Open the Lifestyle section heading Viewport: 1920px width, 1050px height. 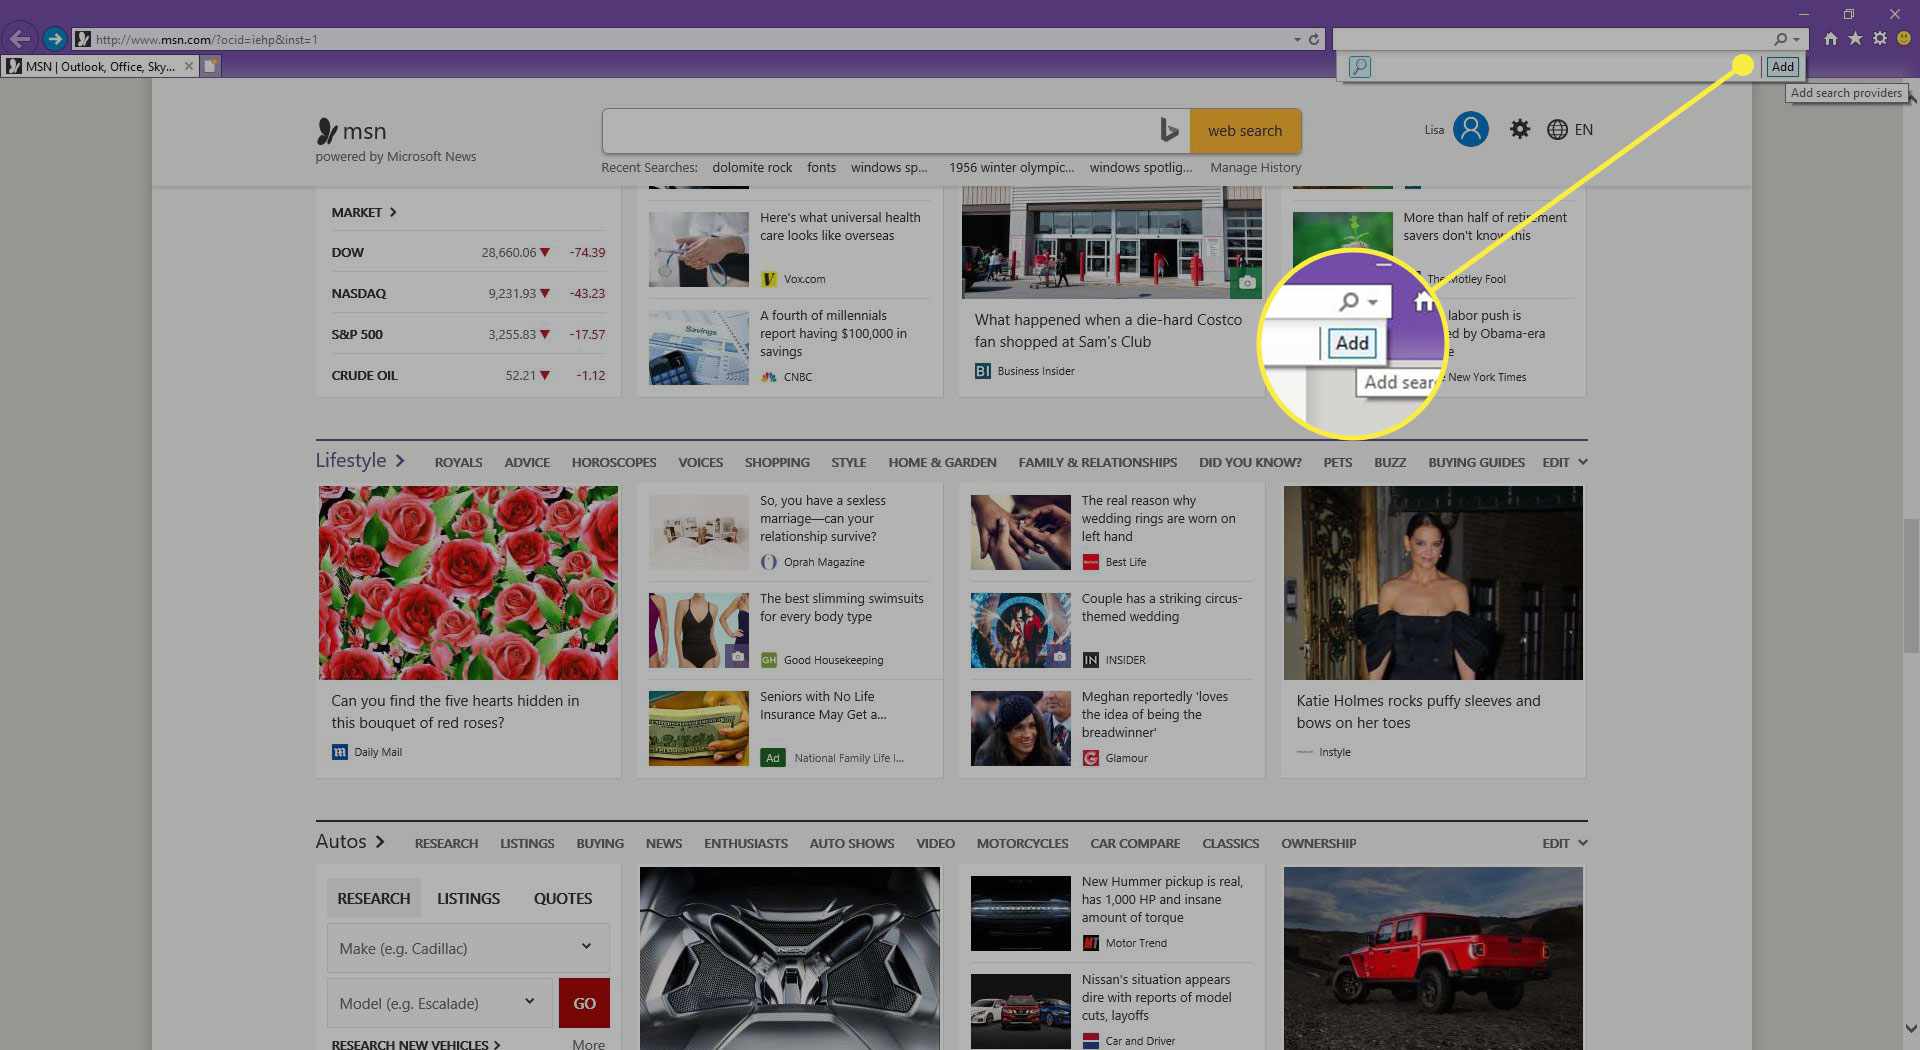360,460
